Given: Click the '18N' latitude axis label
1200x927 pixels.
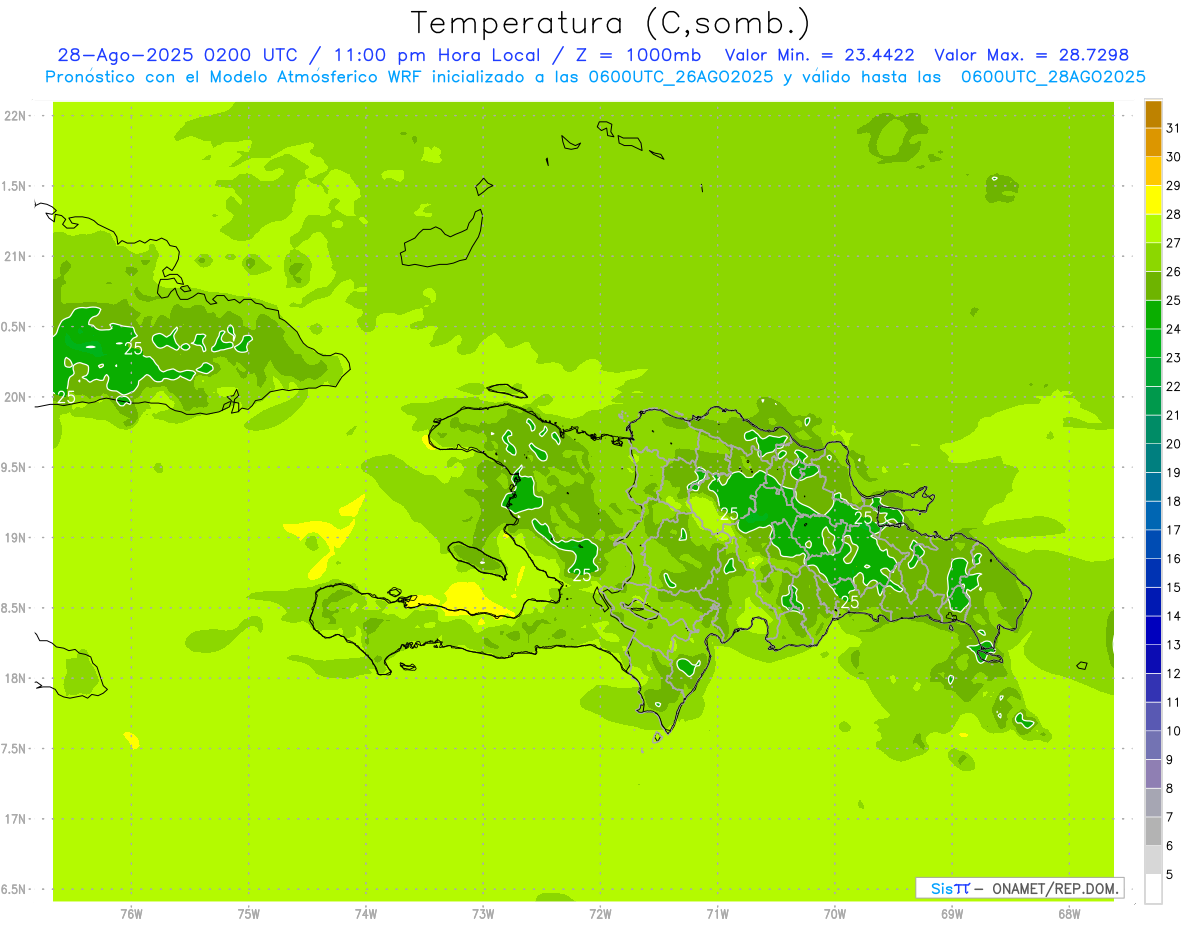Looking at the screenshot, I should (15, 679).
